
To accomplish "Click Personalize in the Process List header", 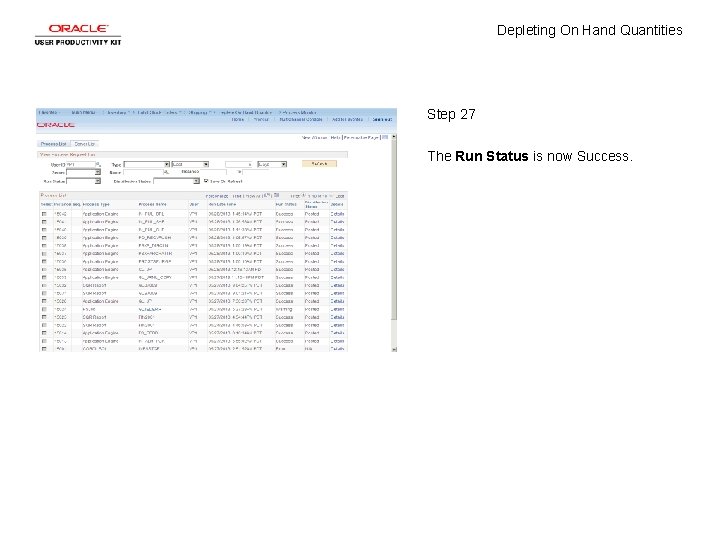I will [x=217, y=196].
